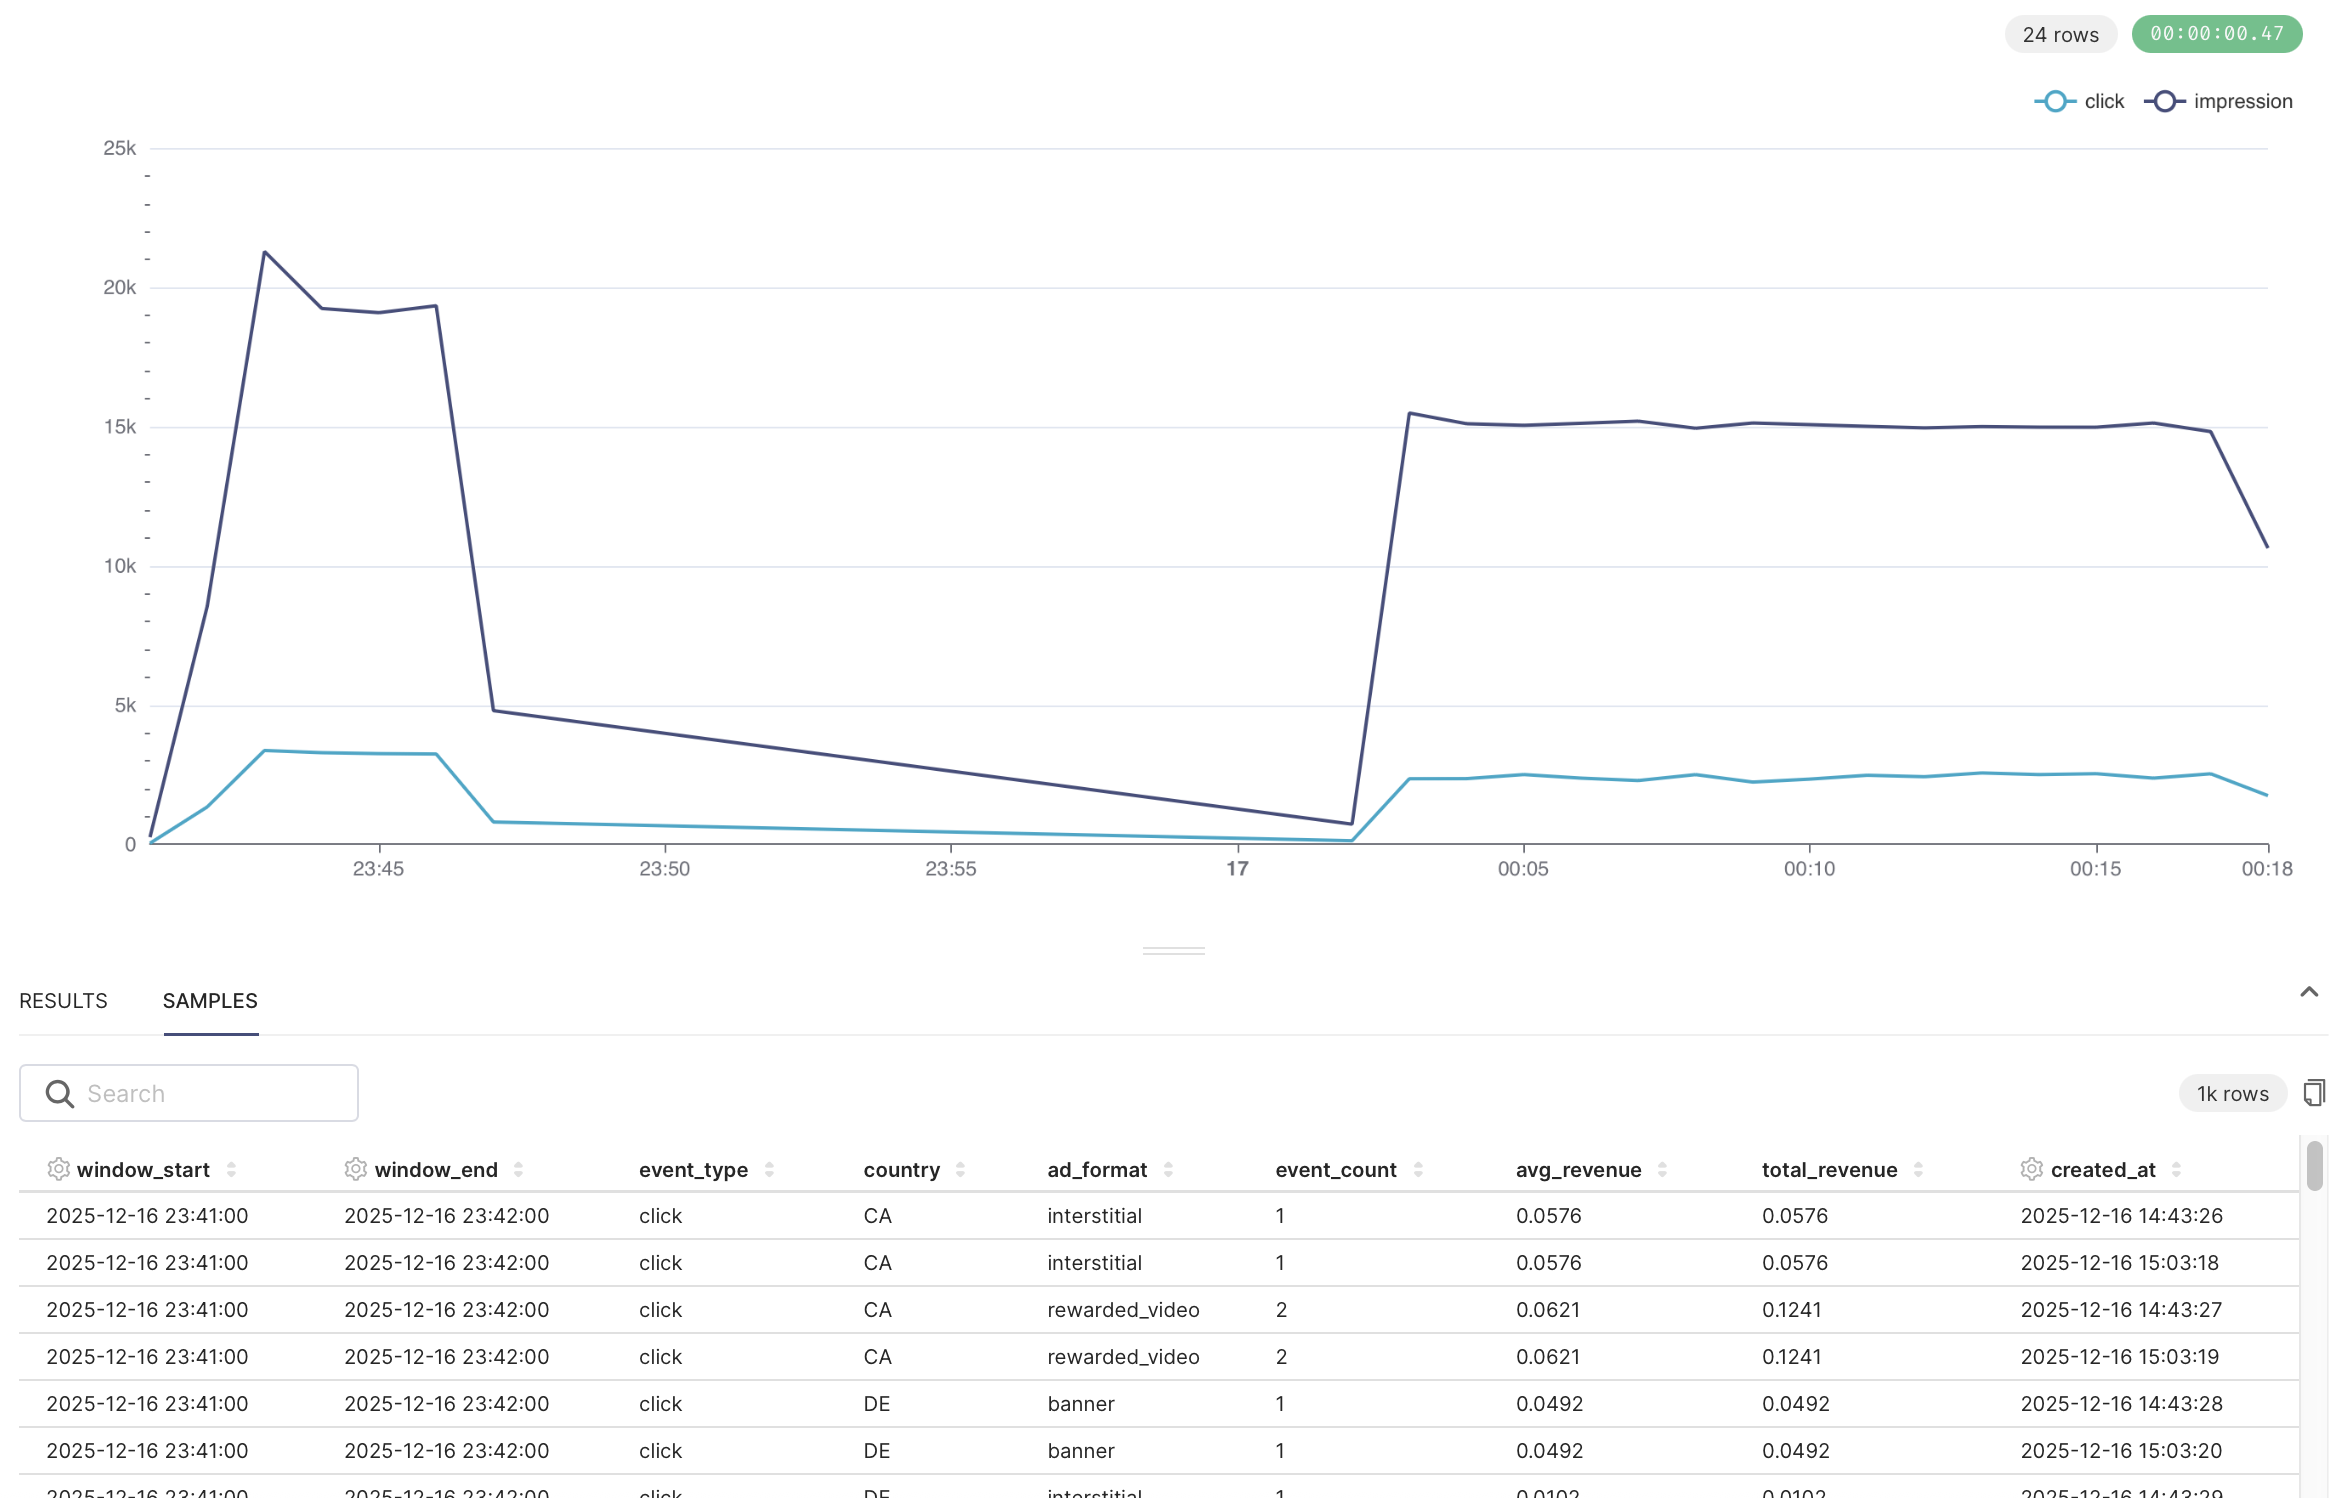Switch to the RESULTS tab
The width and height of the screenshot is (2342, 1498).
pos(63,1001)
